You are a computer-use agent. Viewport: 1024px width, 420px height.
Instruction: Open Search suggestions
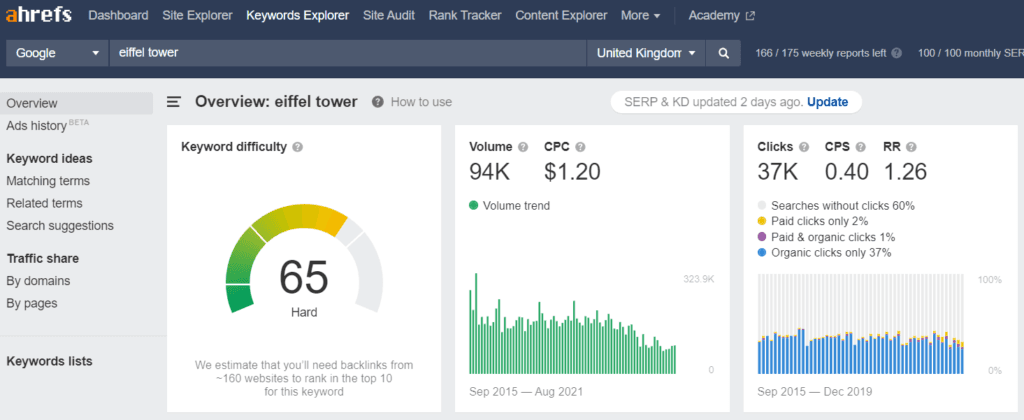pyautogui.click(x=60, y=225)
